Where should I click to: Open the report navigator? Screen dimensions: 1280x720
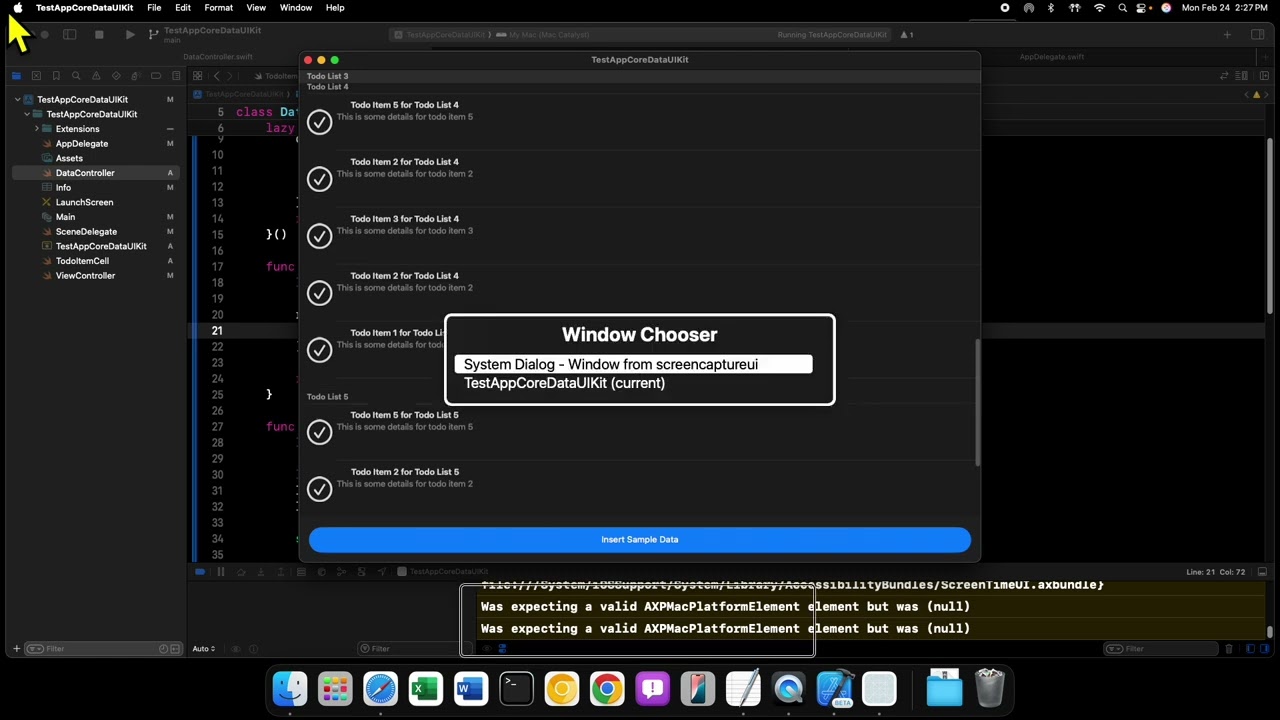click(176, 76)
